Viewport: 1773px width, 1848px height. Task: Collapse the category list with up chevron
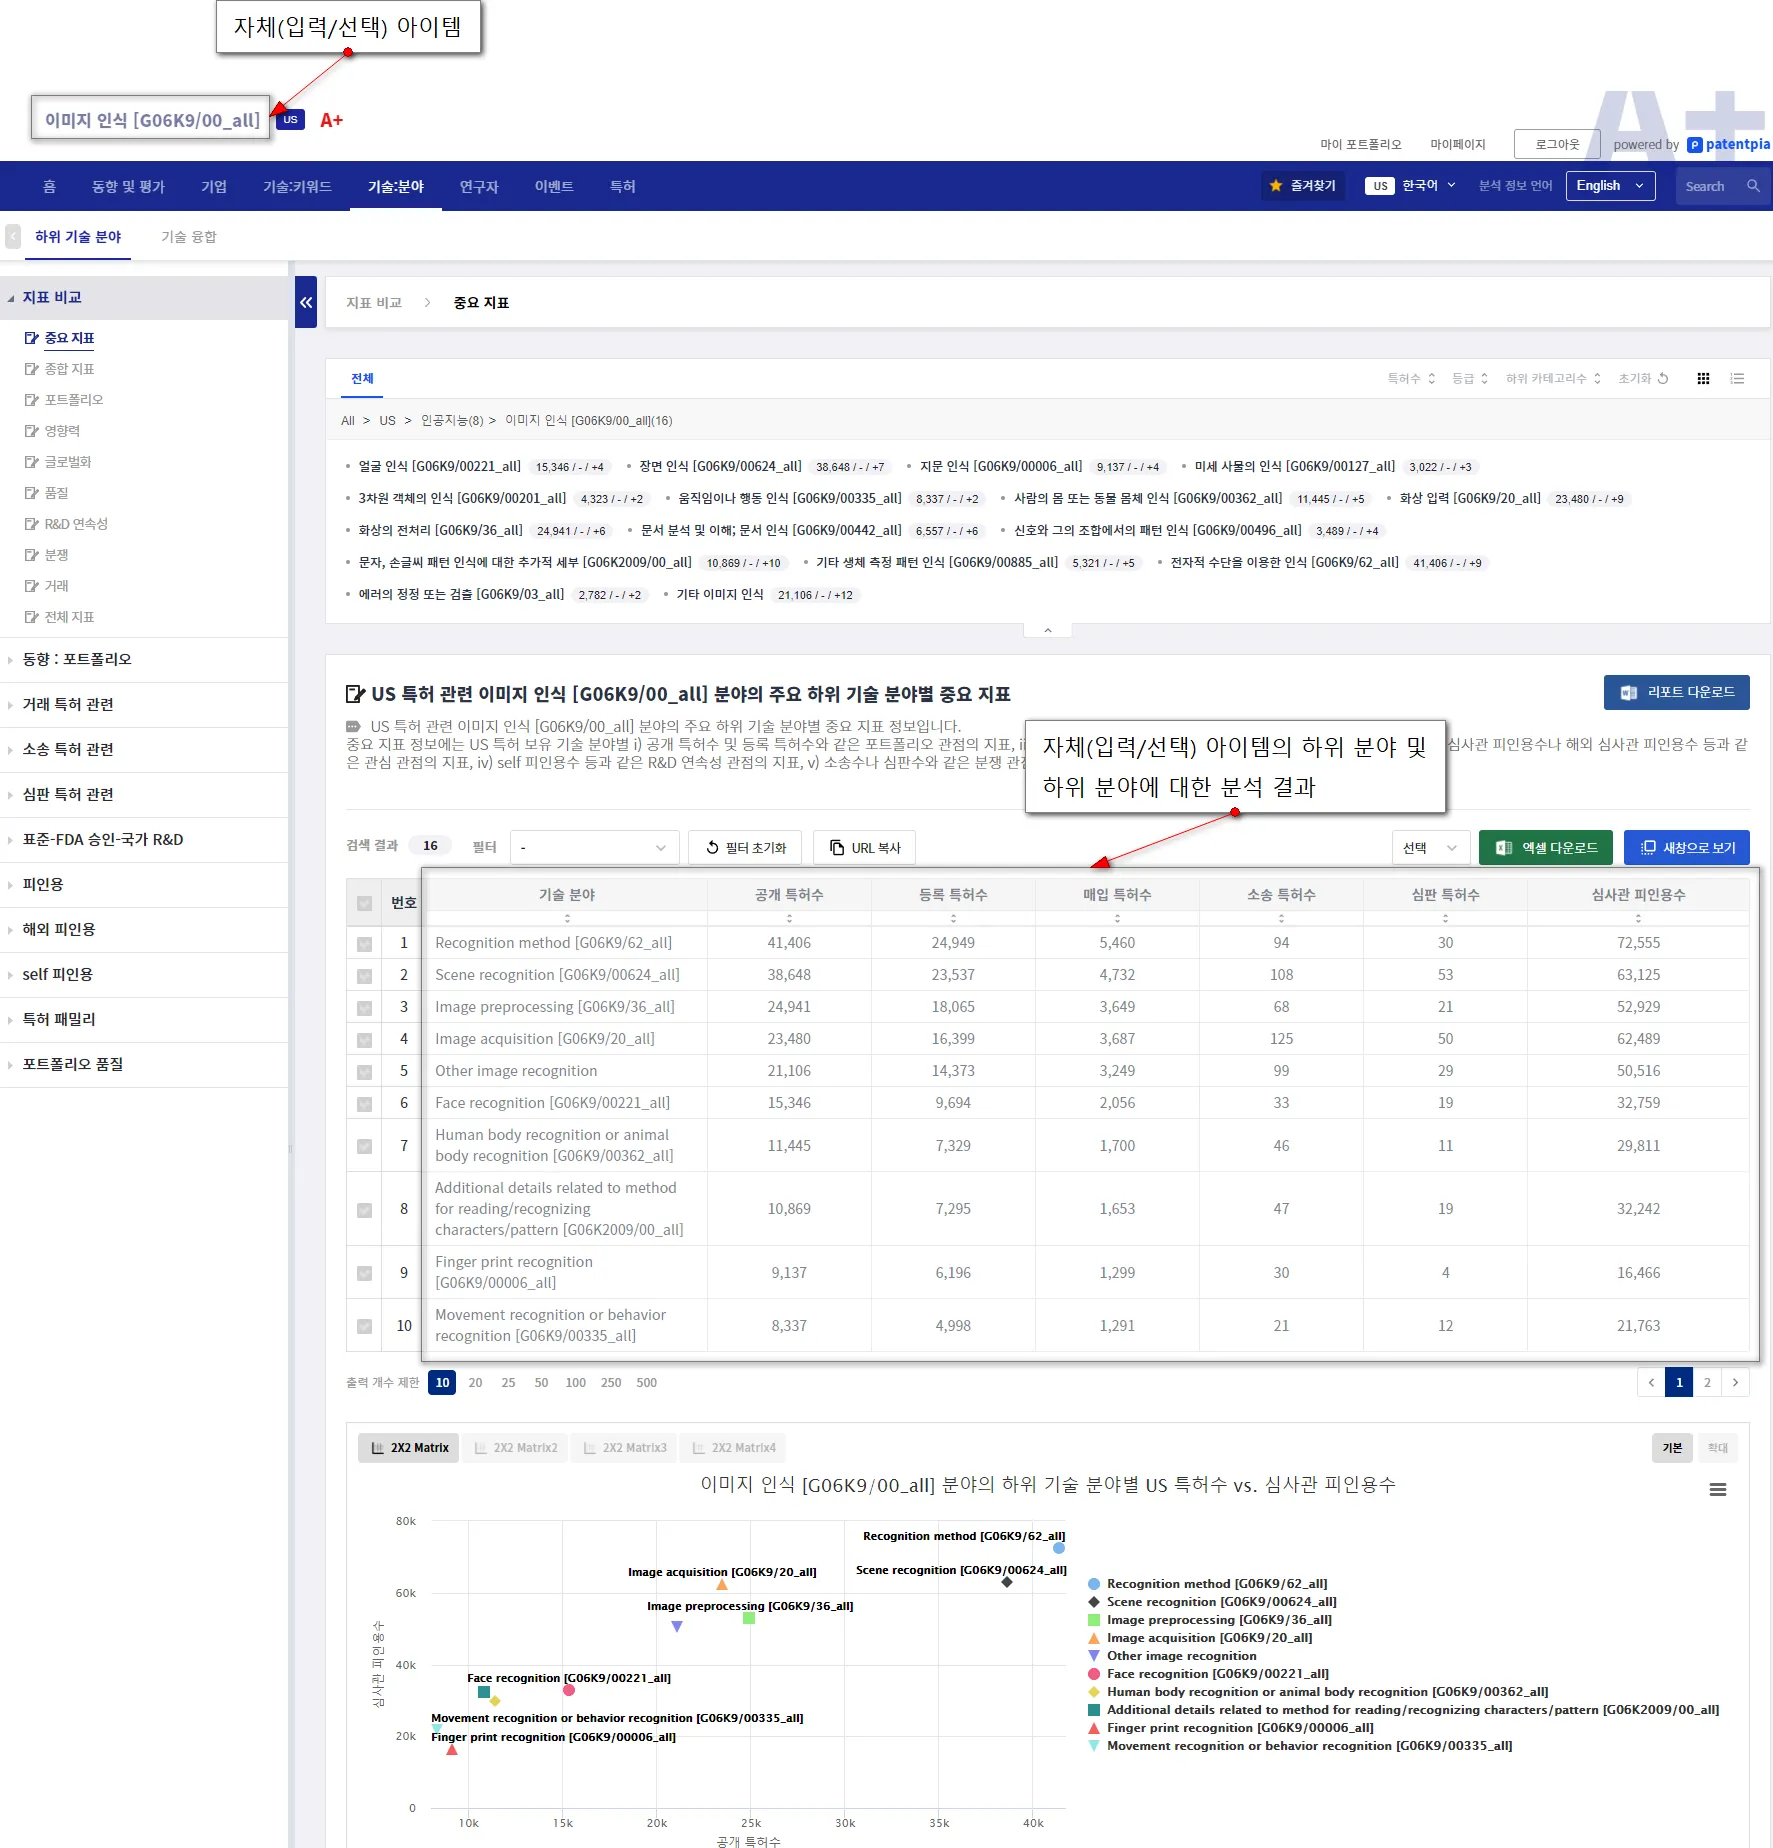point(1048,630)
